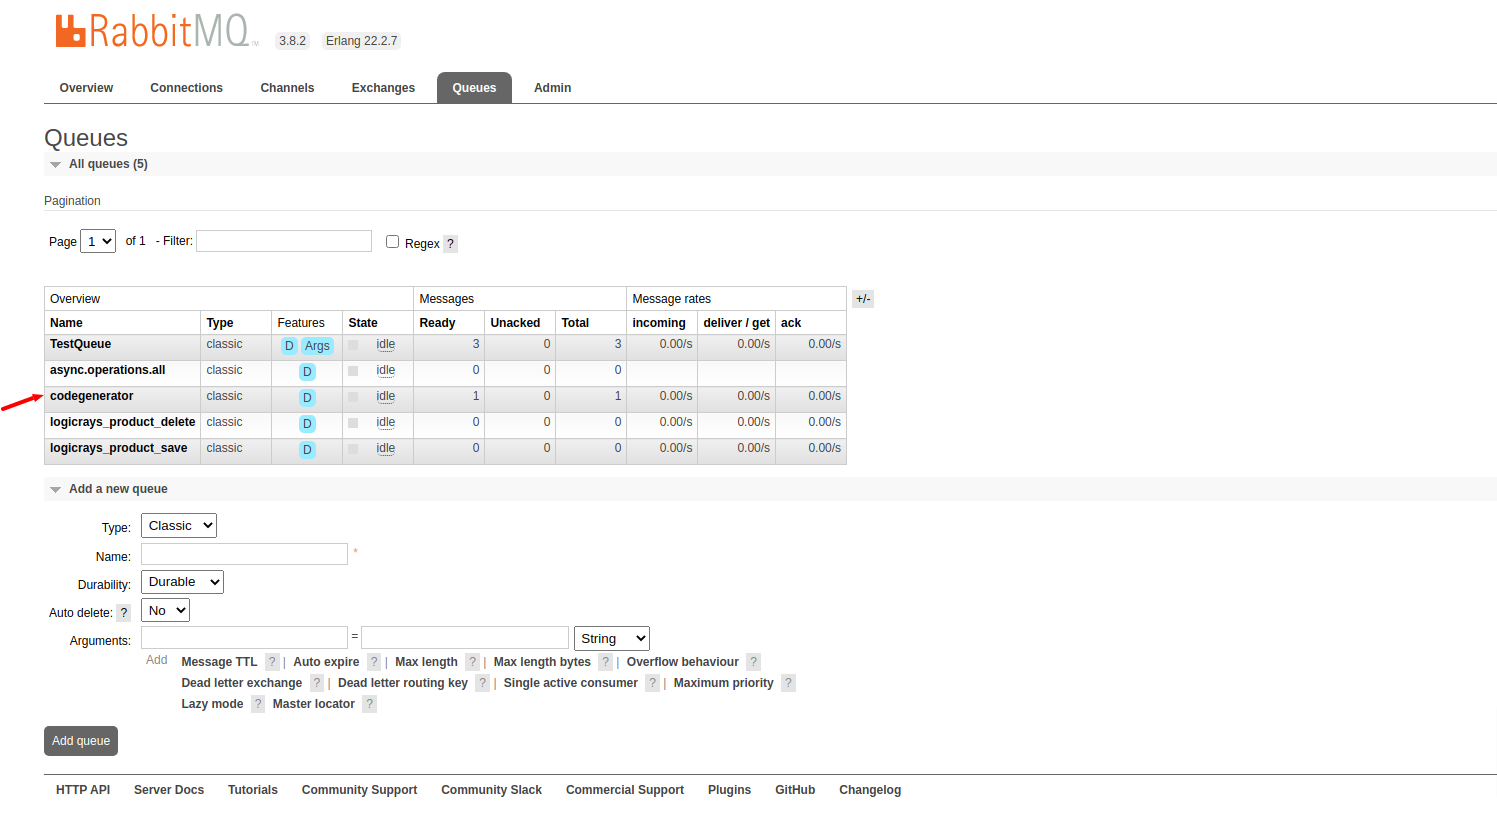Viewport: 1497px width, 815px height.
Task: Click the Max length bytes help icon
Action: [606, 662]
